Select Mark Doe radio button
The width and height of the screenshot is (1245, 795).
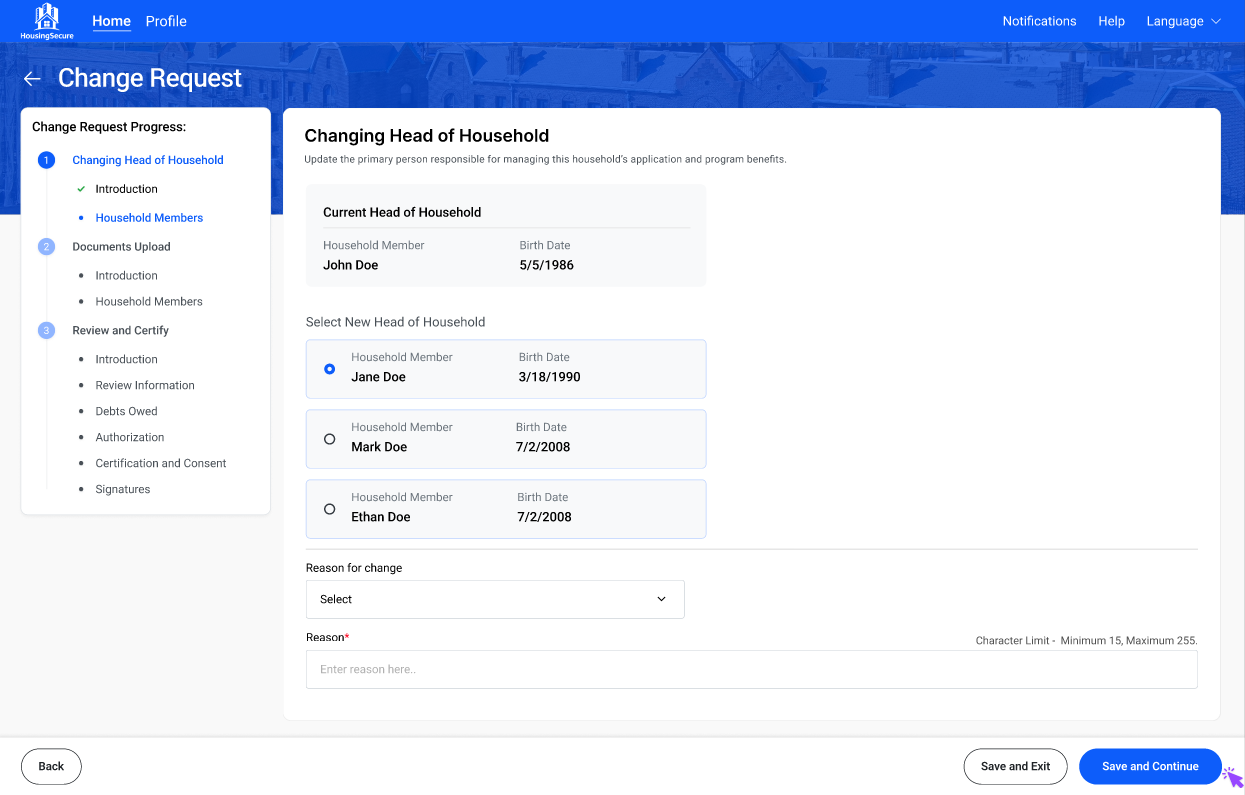[x=330, y=439]
